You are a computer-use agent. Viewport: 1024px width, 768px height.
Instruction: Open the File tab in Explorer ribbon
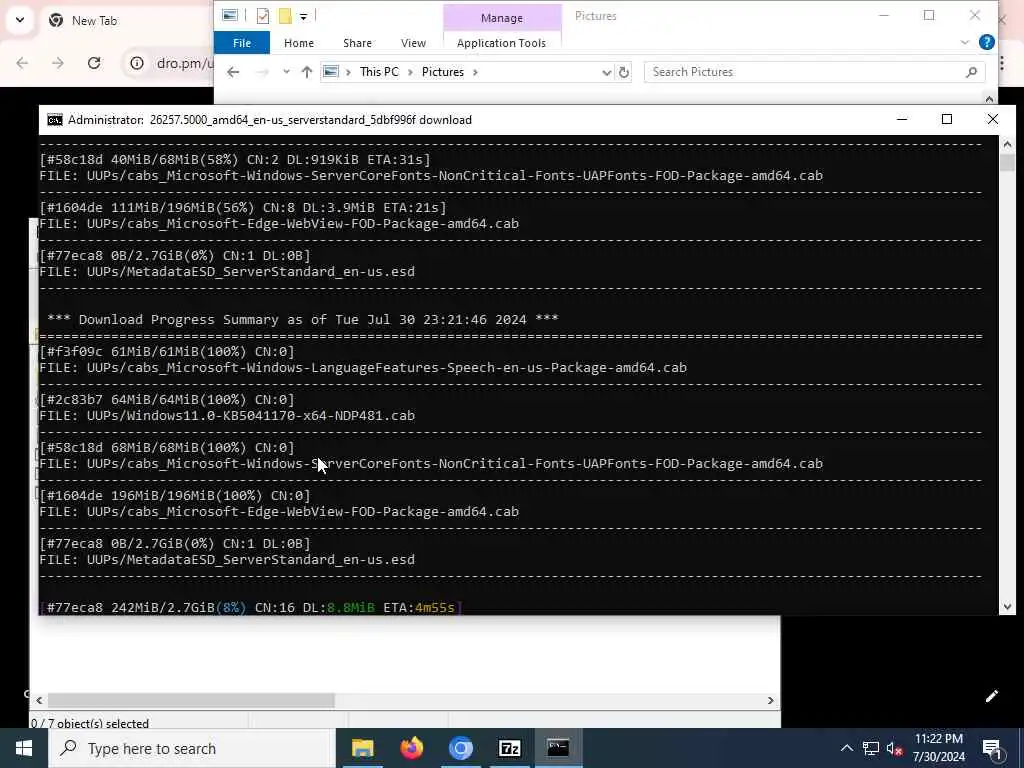pos(242,43)
